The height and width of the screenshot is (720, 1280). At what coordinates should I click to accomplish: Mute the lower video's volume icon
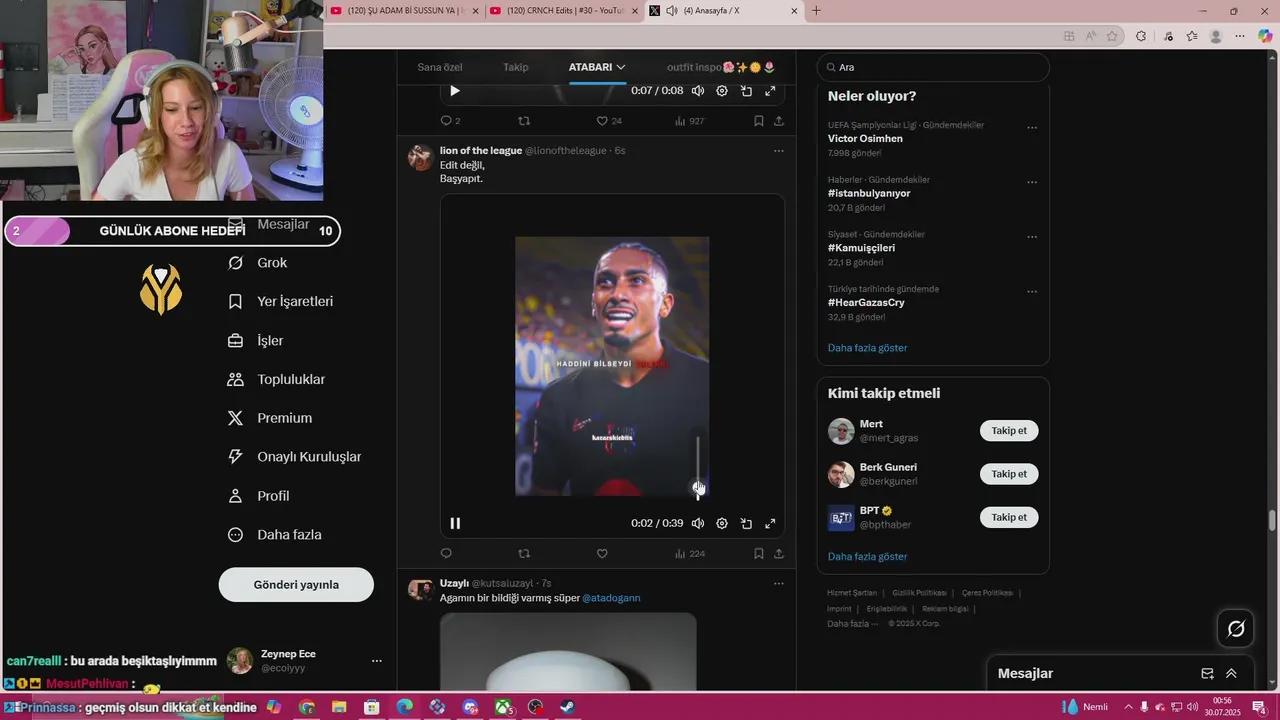[x=698, y=523]
